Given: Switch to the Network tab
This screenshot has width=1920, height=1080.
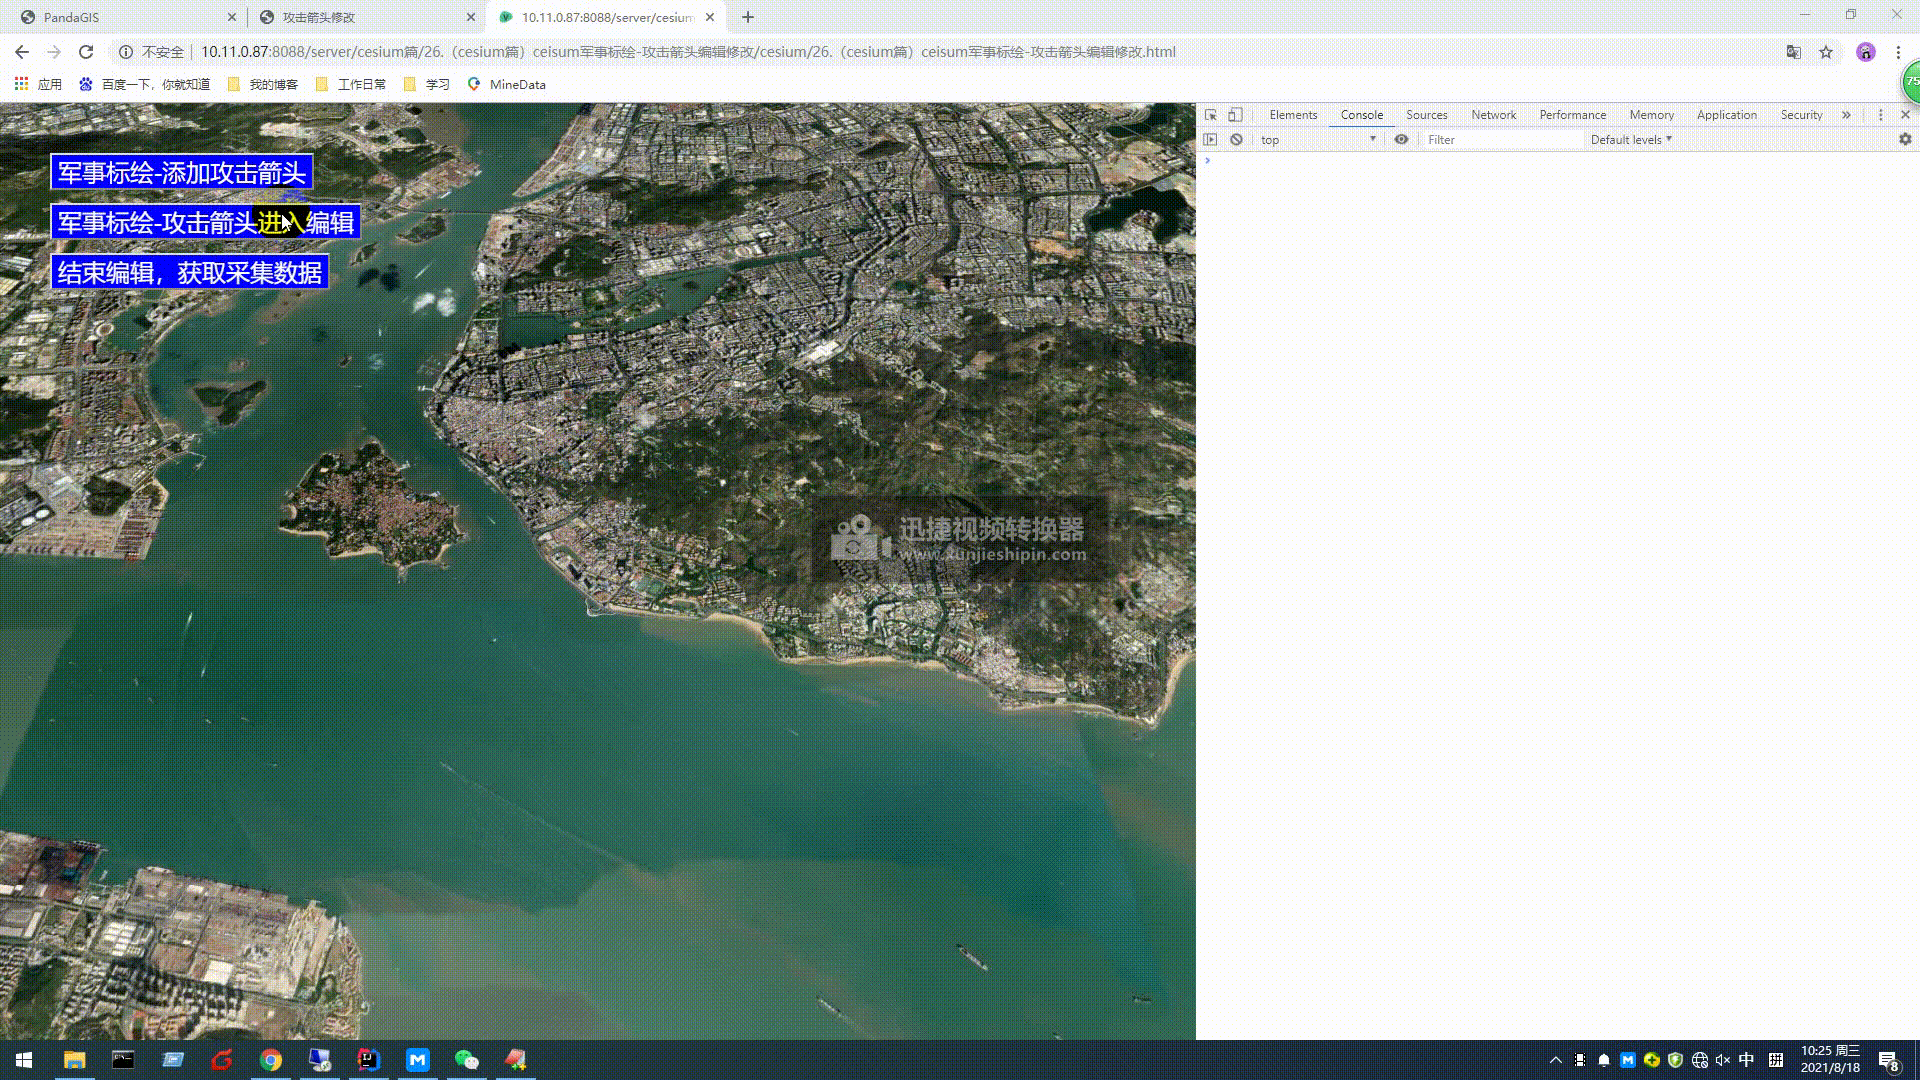Looking at the screenshot, I should pyautogui.click(x=1493, y=115).
